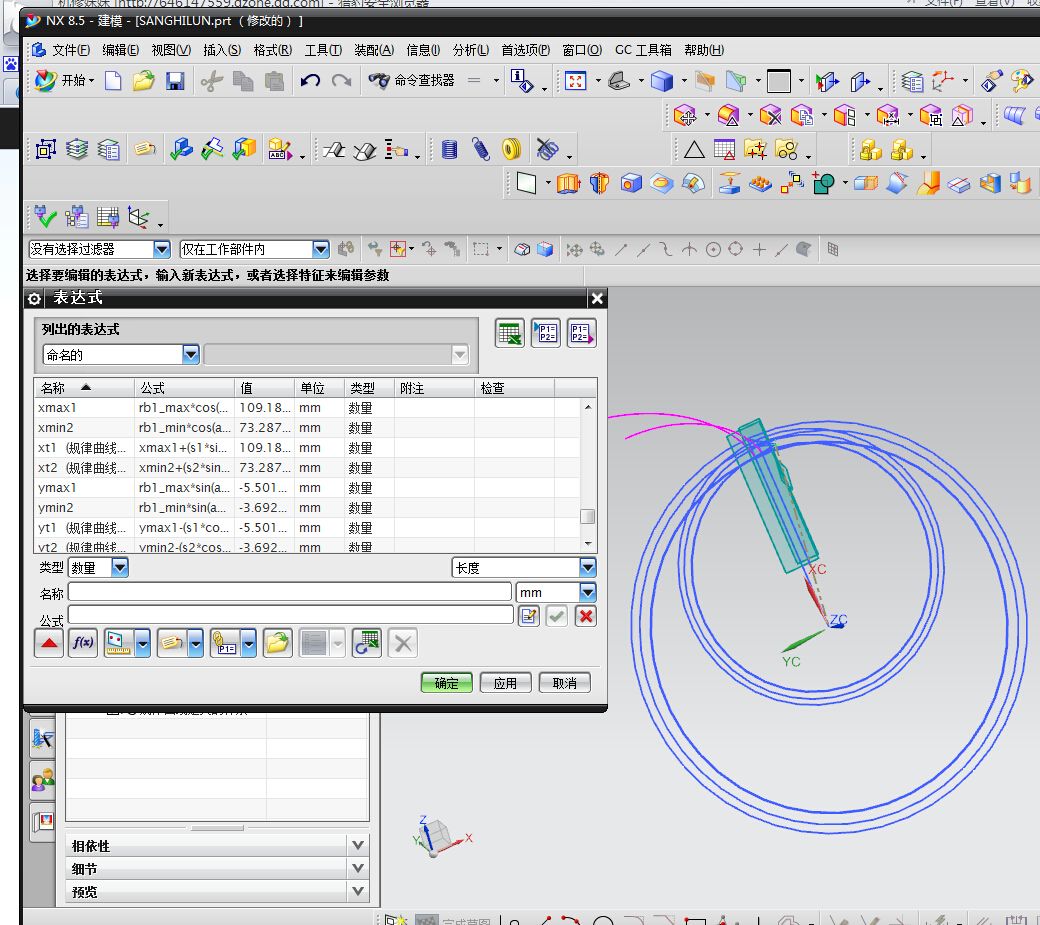Click the refresh values from external spreadsheet icon
The image size is (1040, 925).
(x=367, y=643)
